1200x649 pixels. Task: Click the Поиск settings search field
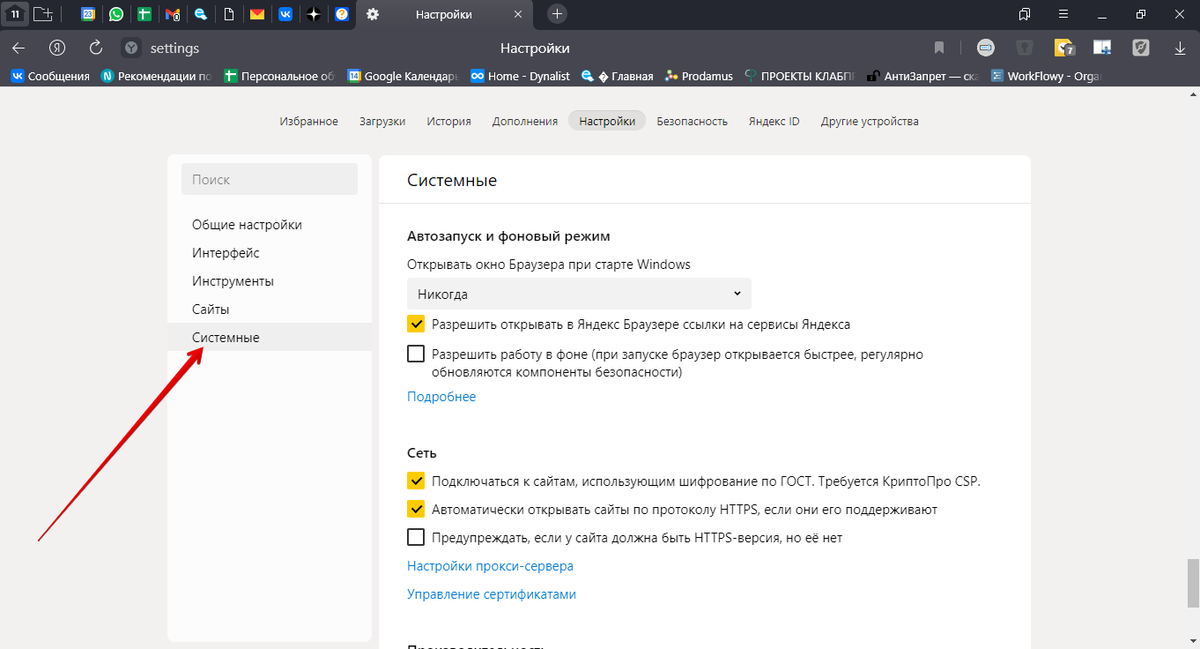pos(269,179)
